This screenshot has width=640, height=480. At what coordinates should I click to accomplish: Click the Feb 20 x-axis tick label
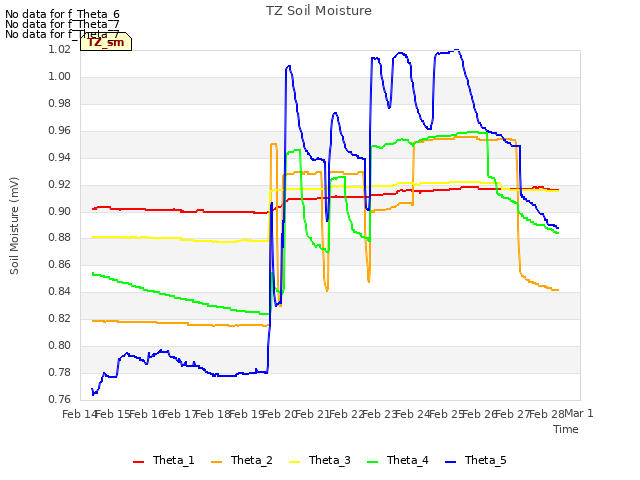280,414
